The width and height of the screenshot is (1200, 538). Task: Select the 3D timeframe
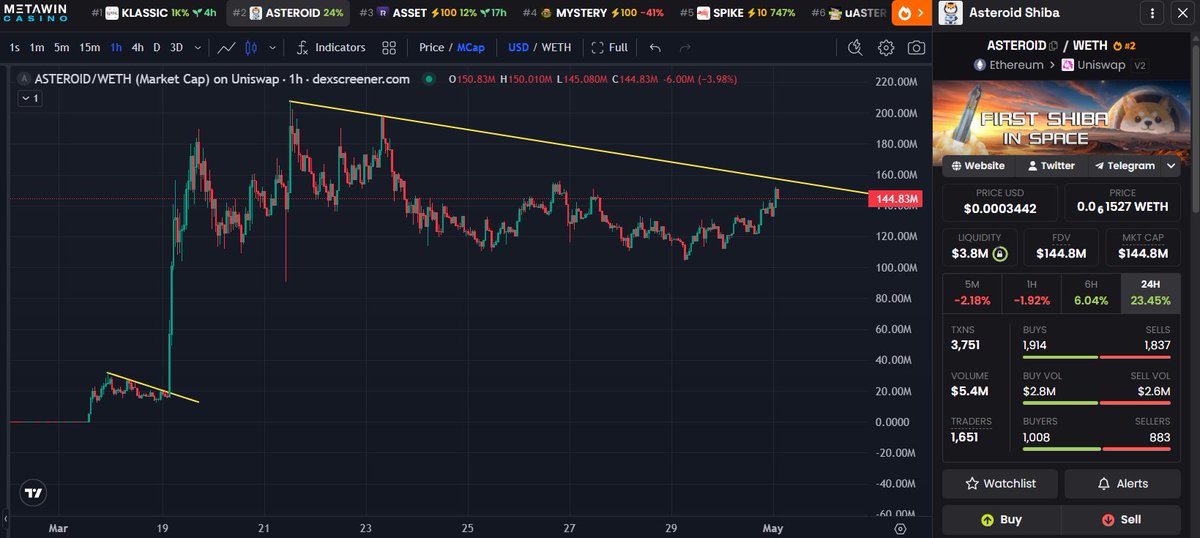click(177, 47)
